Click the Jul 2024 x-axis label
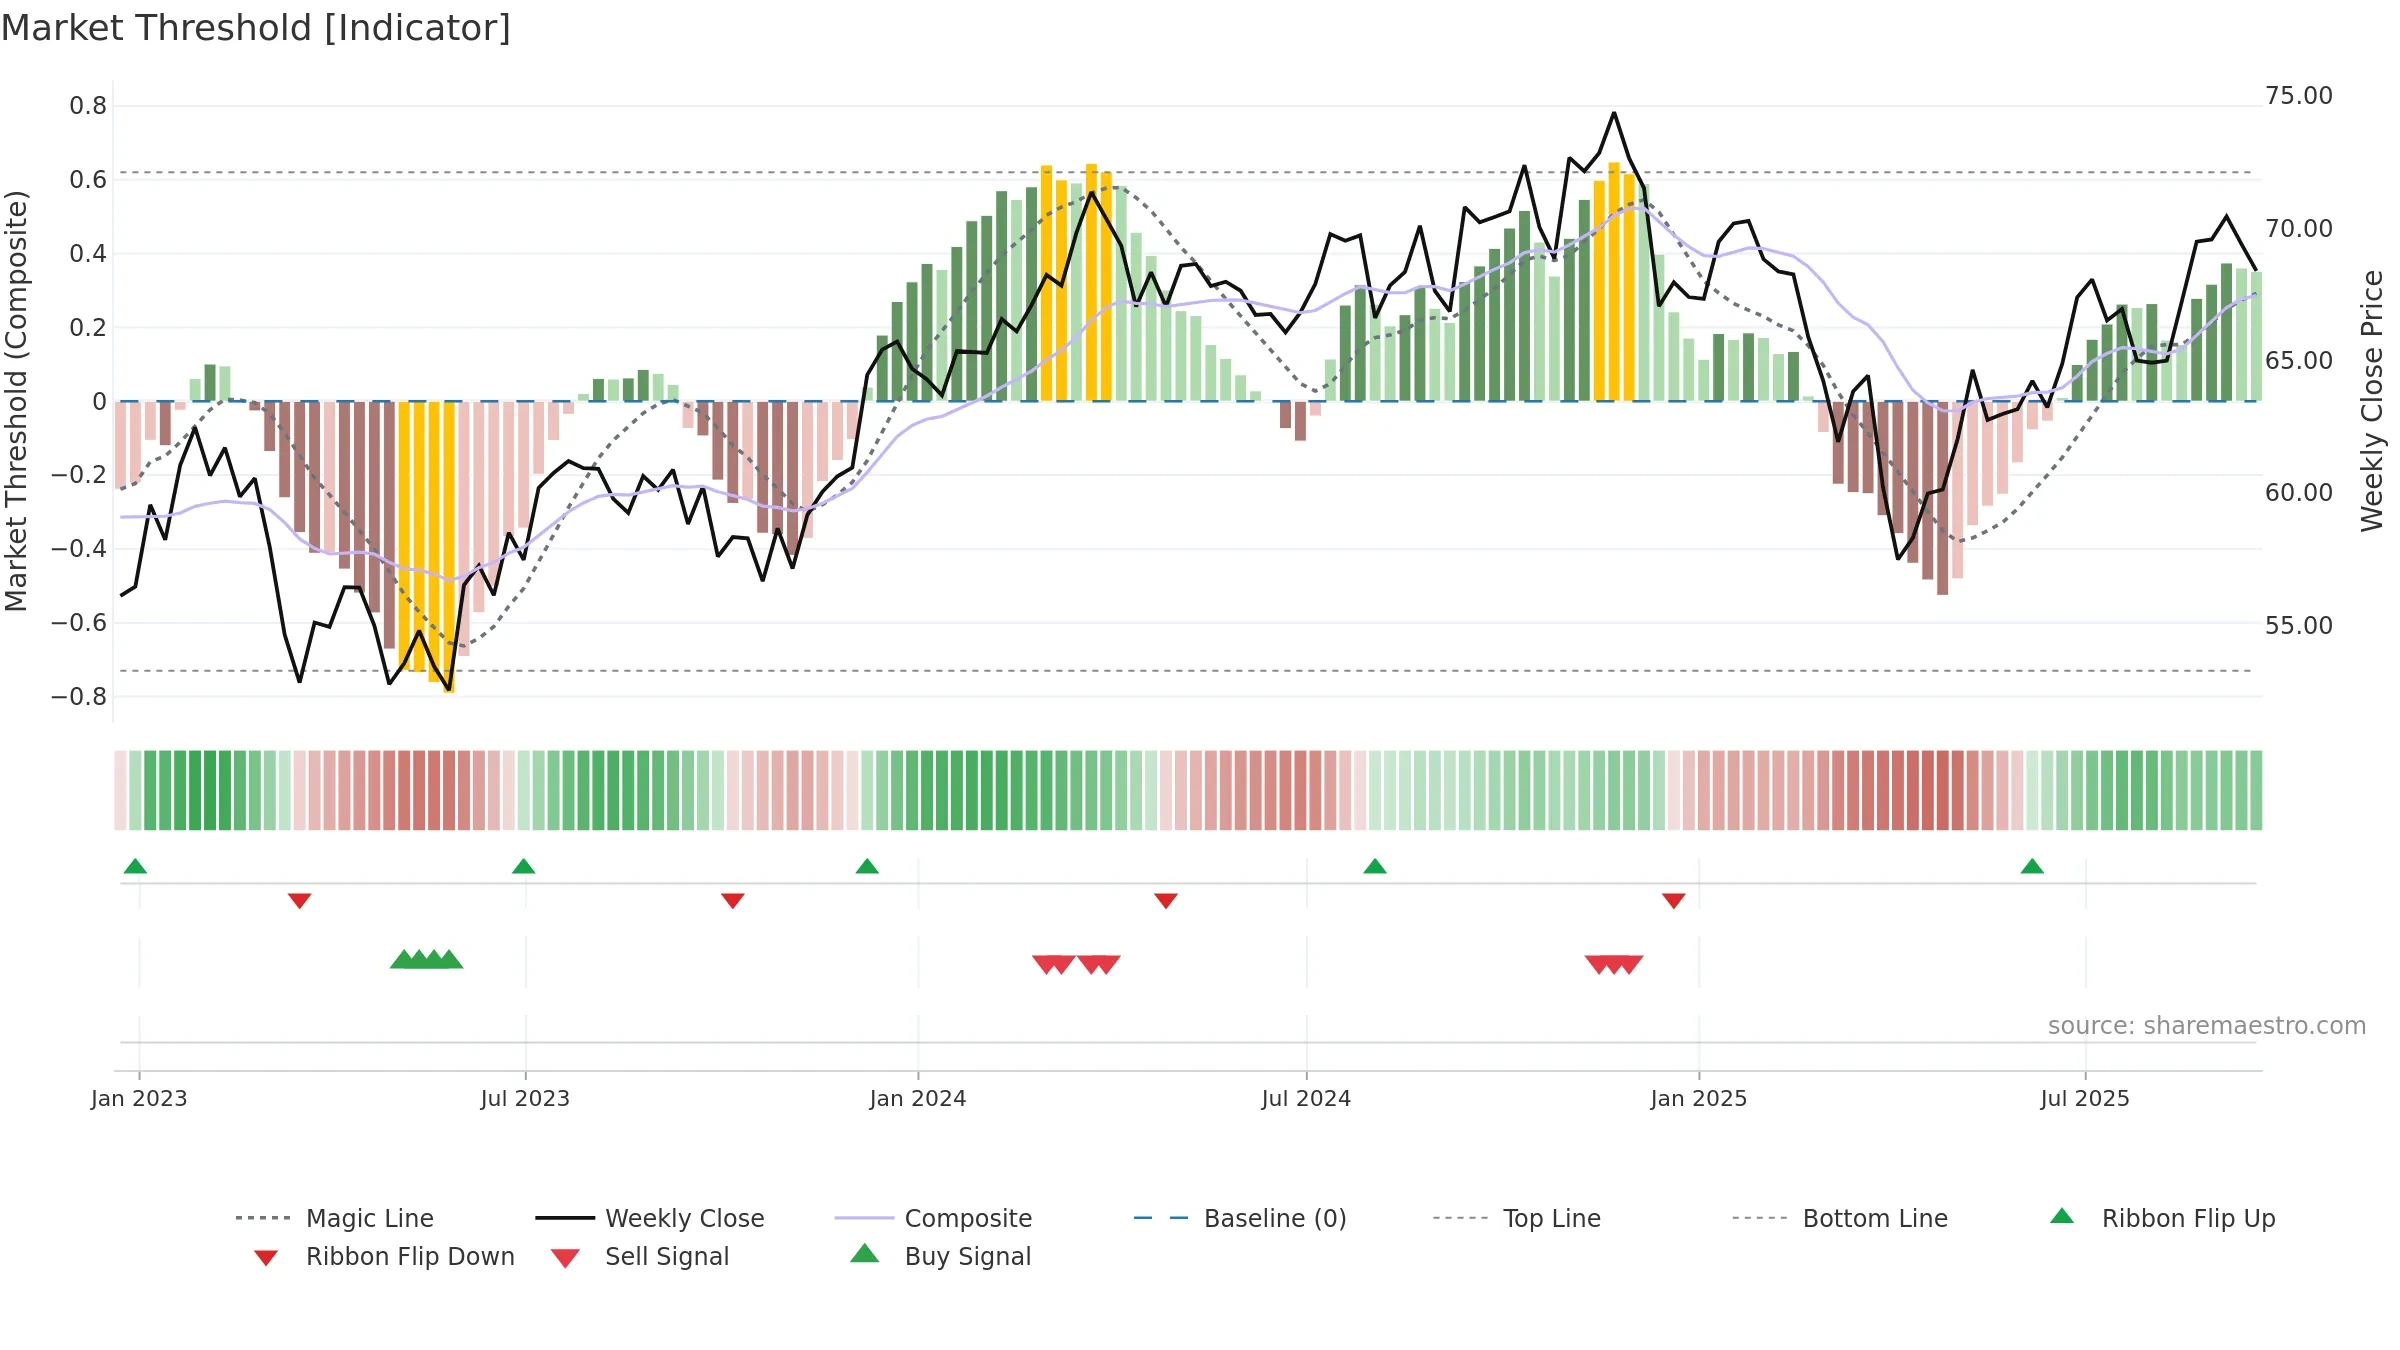 point(1306,1098)
